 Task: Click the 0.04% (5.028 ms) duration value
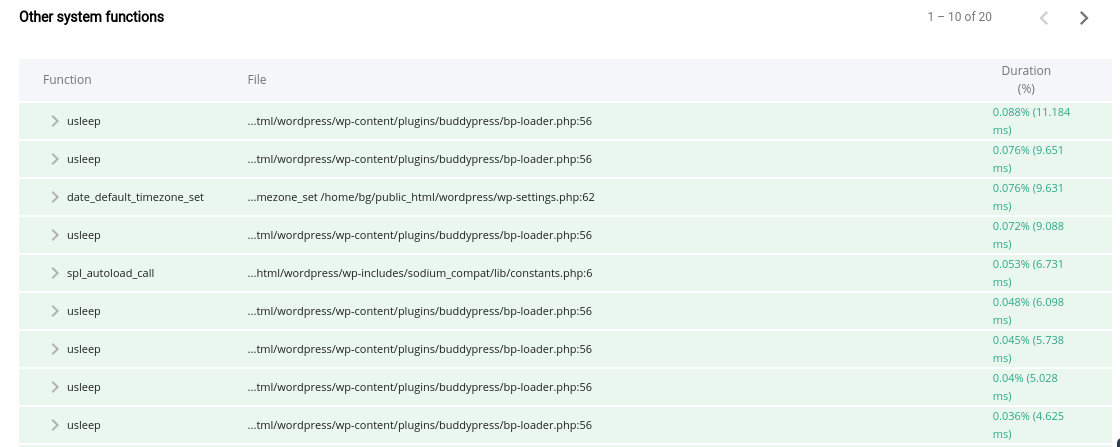[1025, 387]
